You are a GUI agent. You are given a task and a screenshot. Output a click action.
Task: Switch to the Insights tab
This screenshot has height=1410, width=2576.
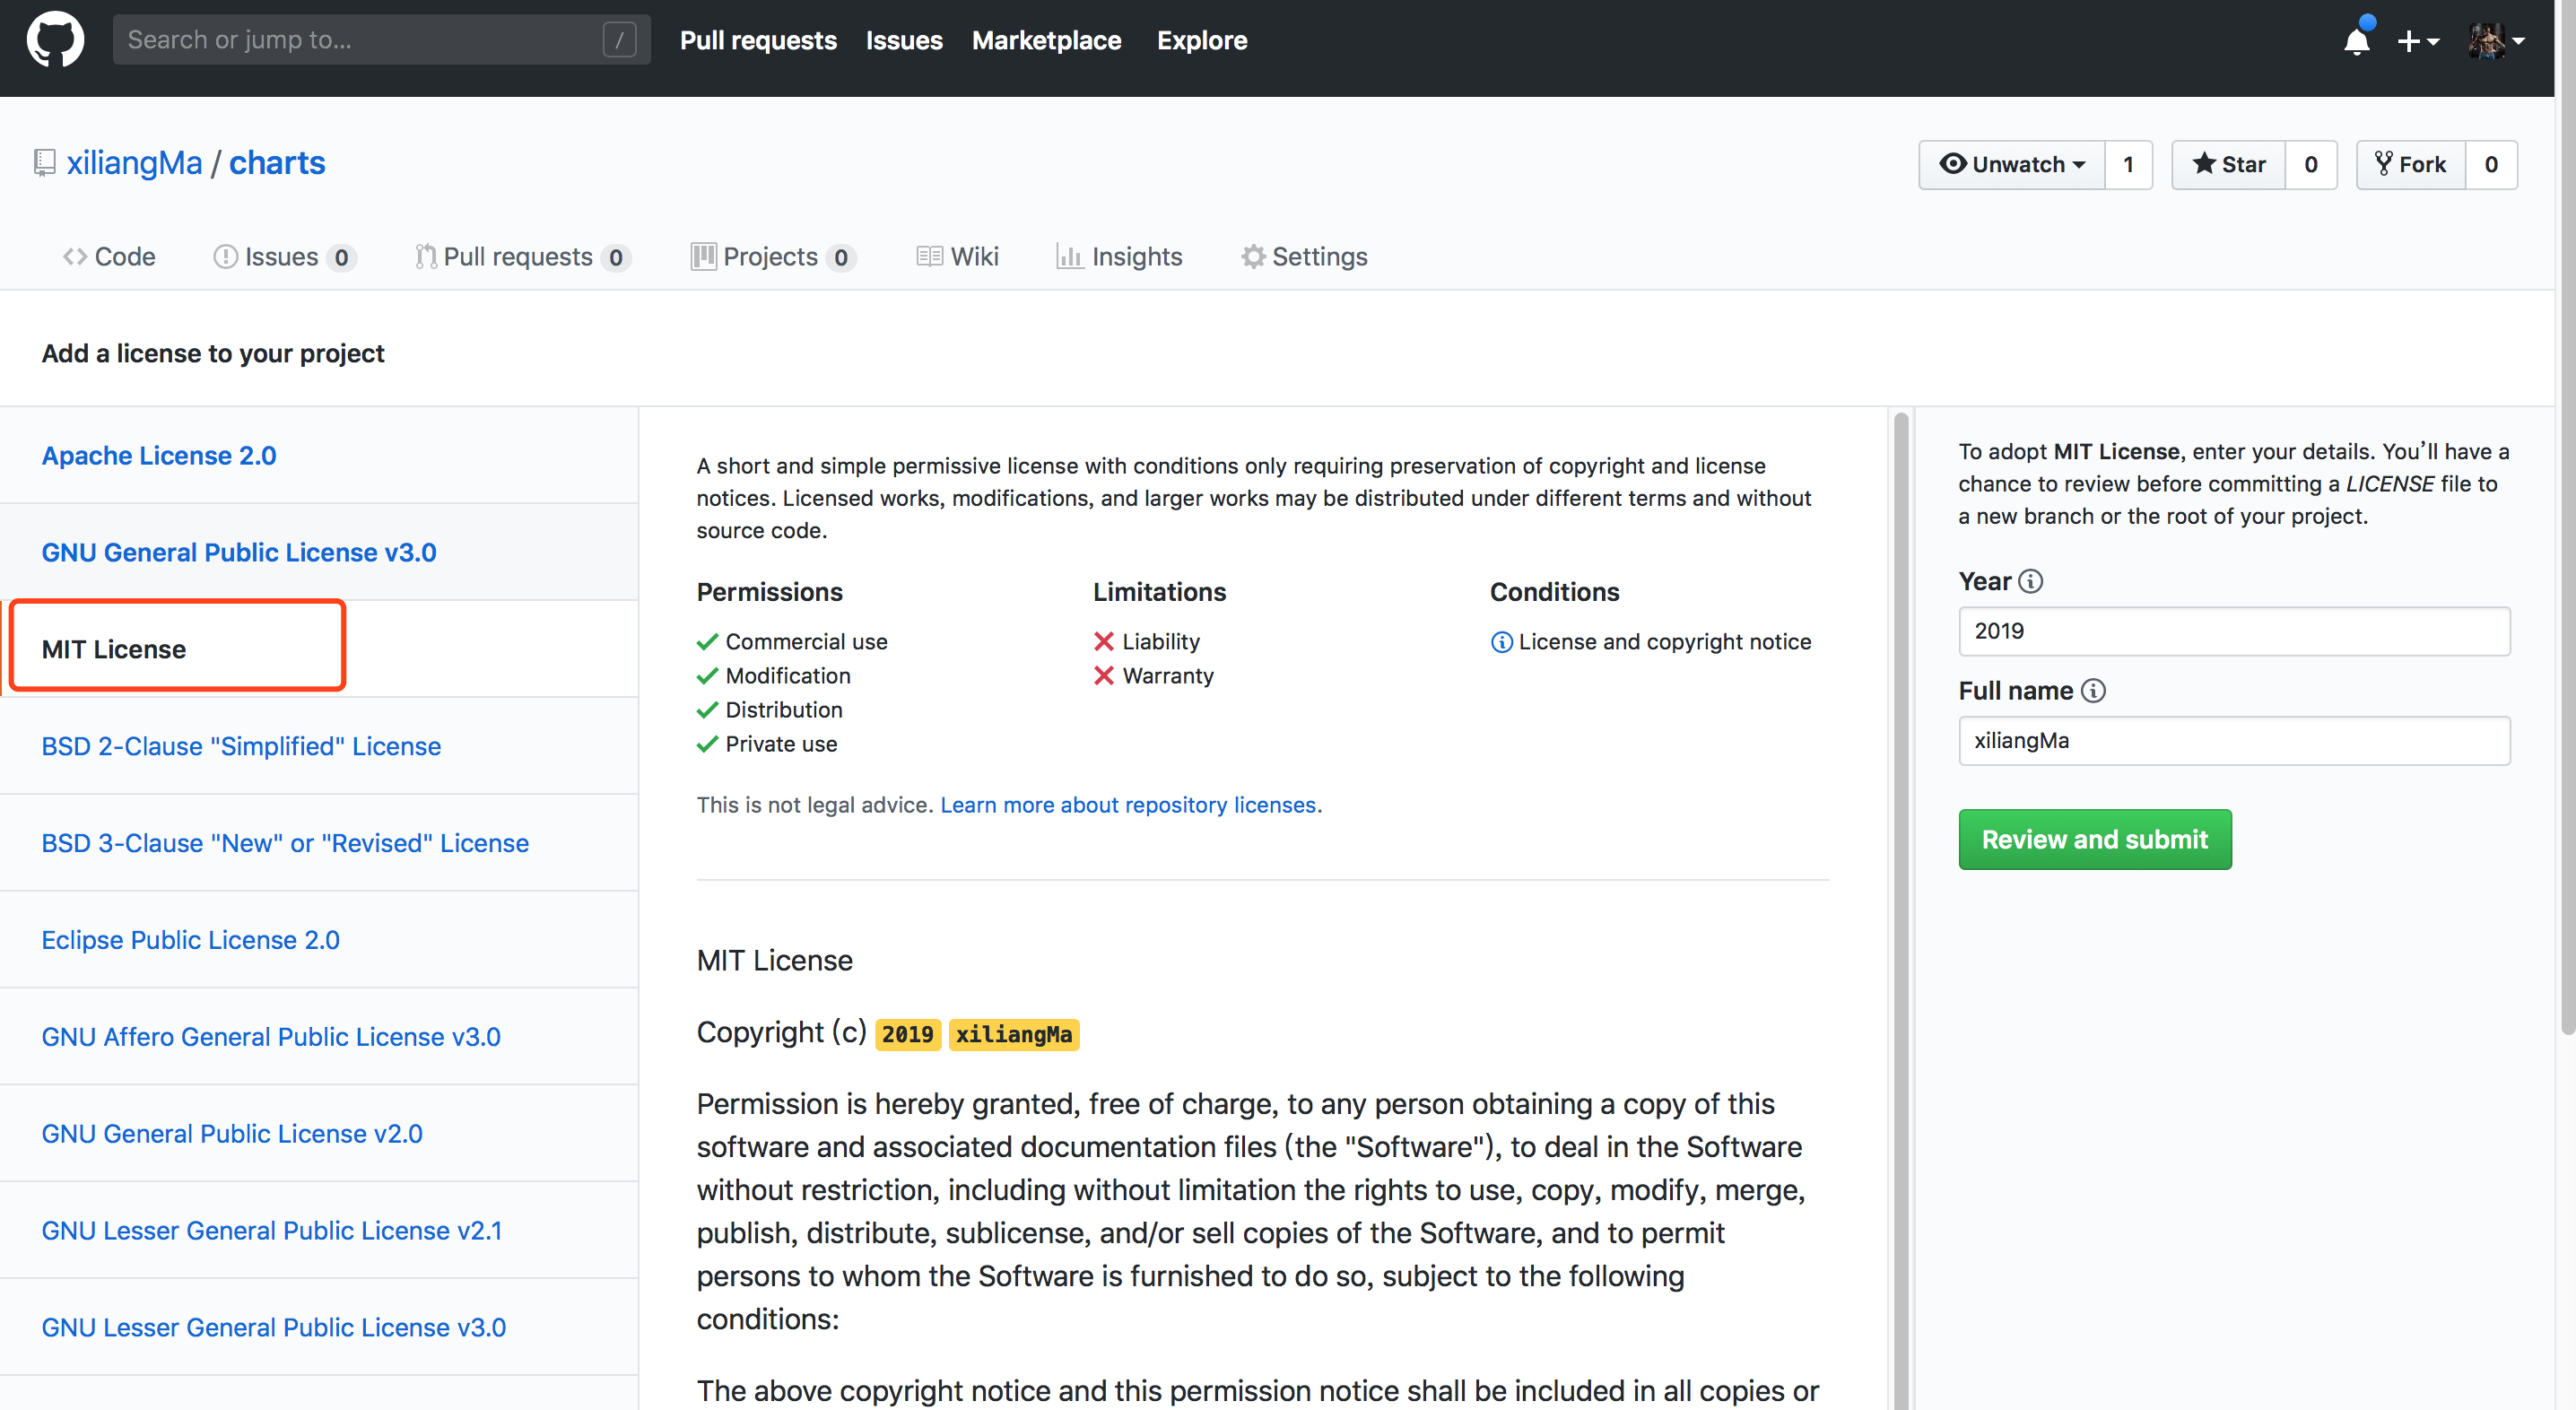(x=1119, y=257)
